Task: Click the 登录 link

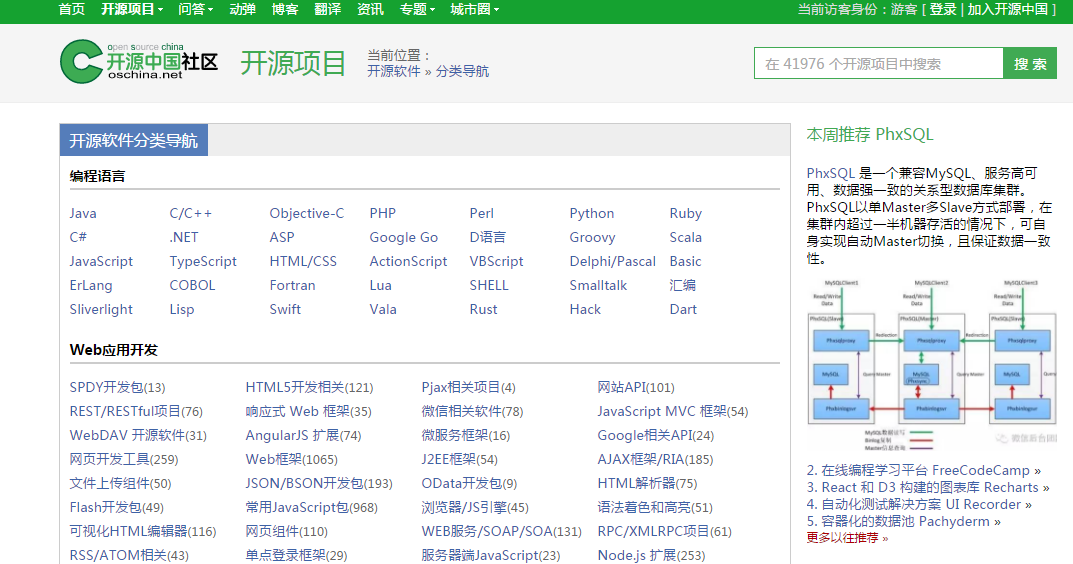Action: point(943,9)
